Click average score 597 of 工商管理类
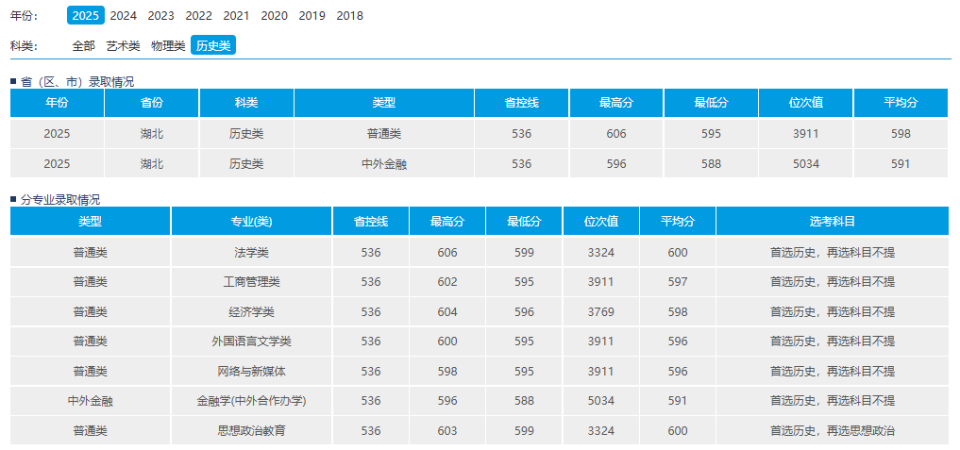 click(678, 282)
